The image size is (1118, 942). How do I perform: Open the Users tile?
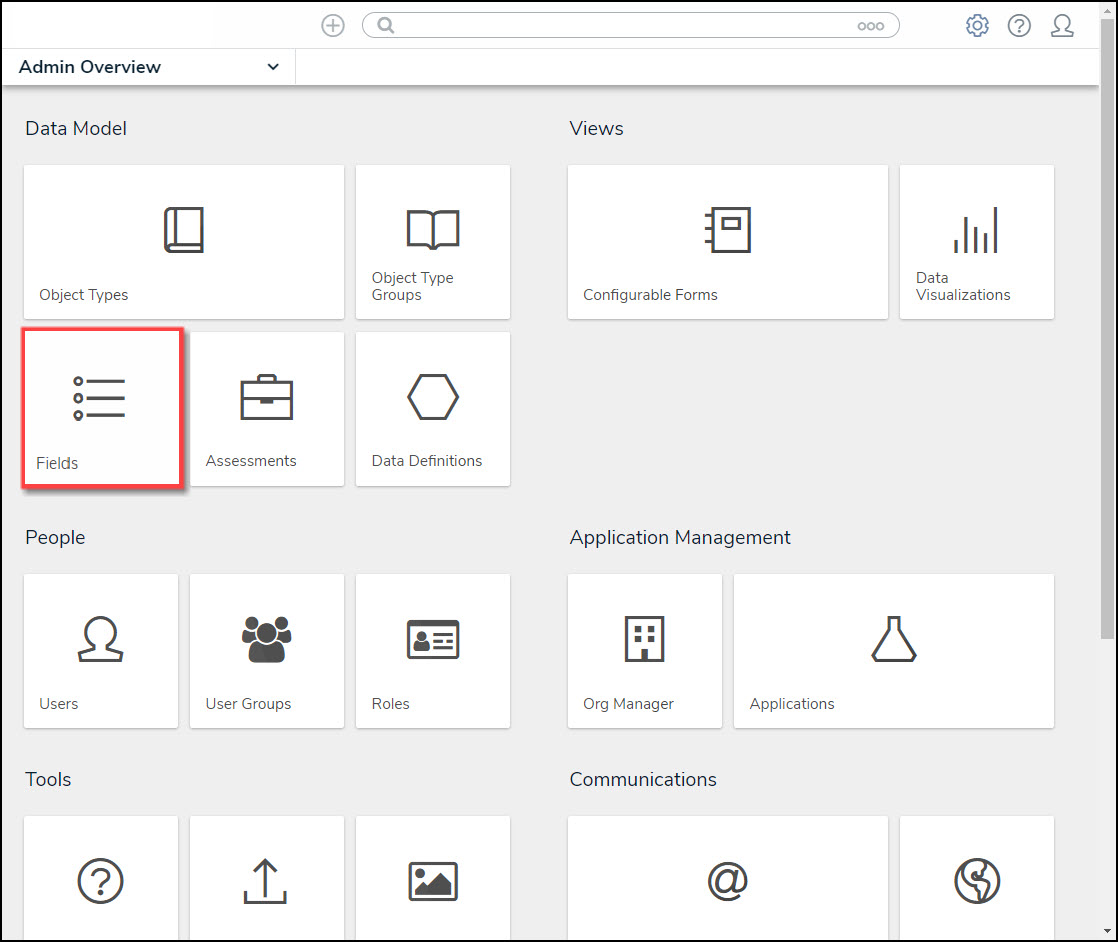tap(101, 650)
